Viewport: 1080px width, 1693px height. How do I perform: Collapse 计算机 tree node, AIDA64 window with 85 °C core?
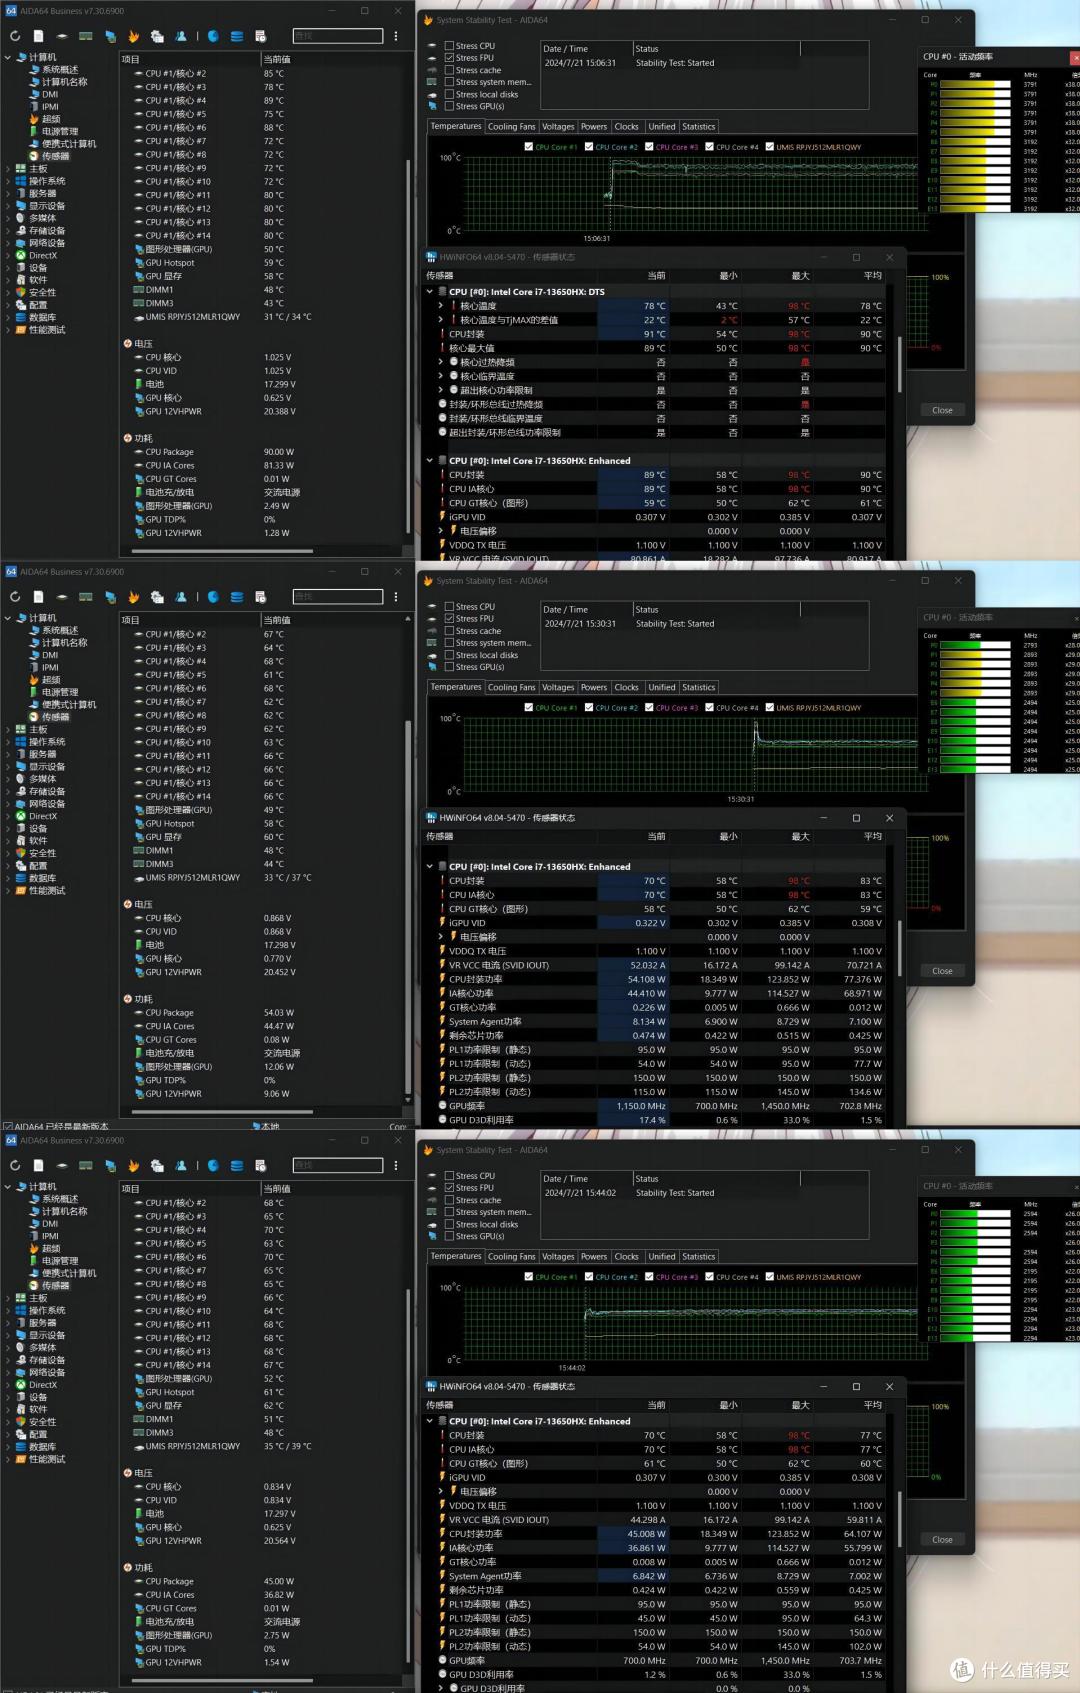[8, 57]
